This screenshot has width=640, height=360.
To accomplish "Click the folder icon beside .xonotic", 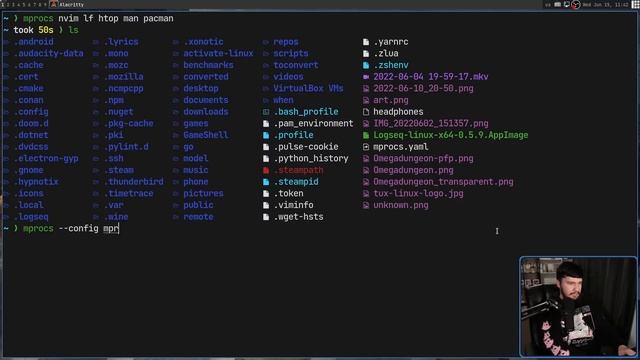I will (x=176, y=42).
